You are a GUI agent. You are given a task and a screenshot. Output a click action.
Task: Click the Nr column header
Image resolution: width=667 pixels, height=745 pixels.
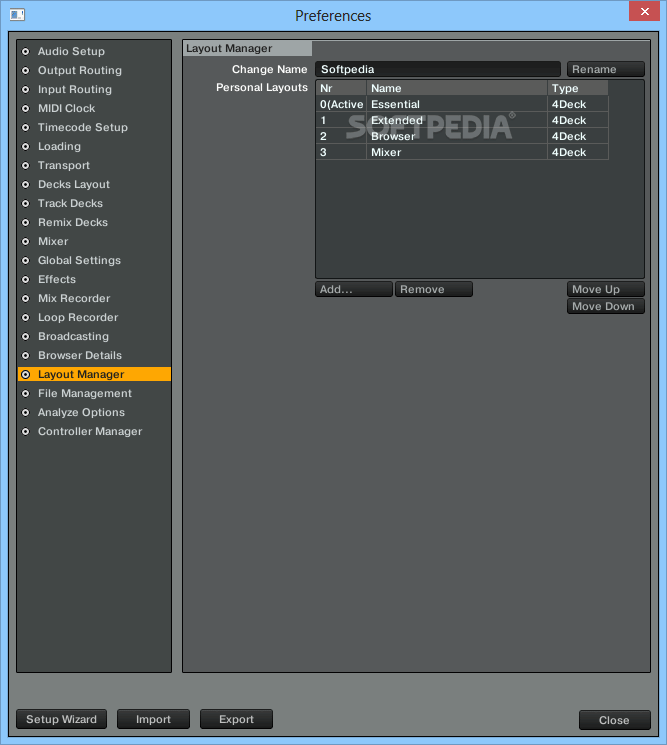(341, 88)
